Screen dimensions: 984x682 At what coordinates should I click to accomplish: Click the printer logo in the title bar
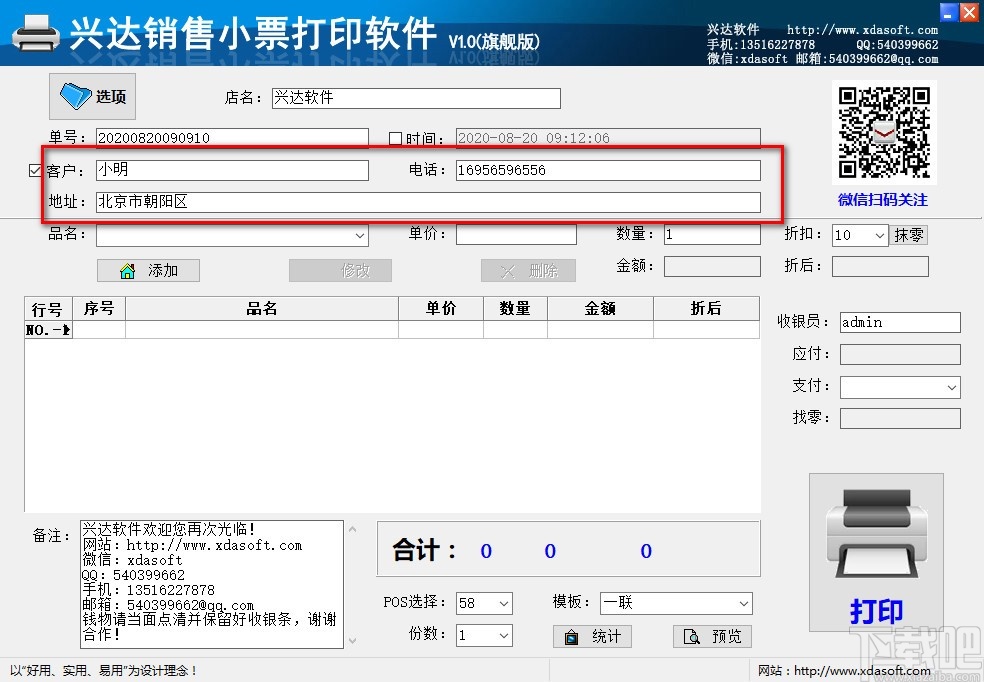click(37, 33)
